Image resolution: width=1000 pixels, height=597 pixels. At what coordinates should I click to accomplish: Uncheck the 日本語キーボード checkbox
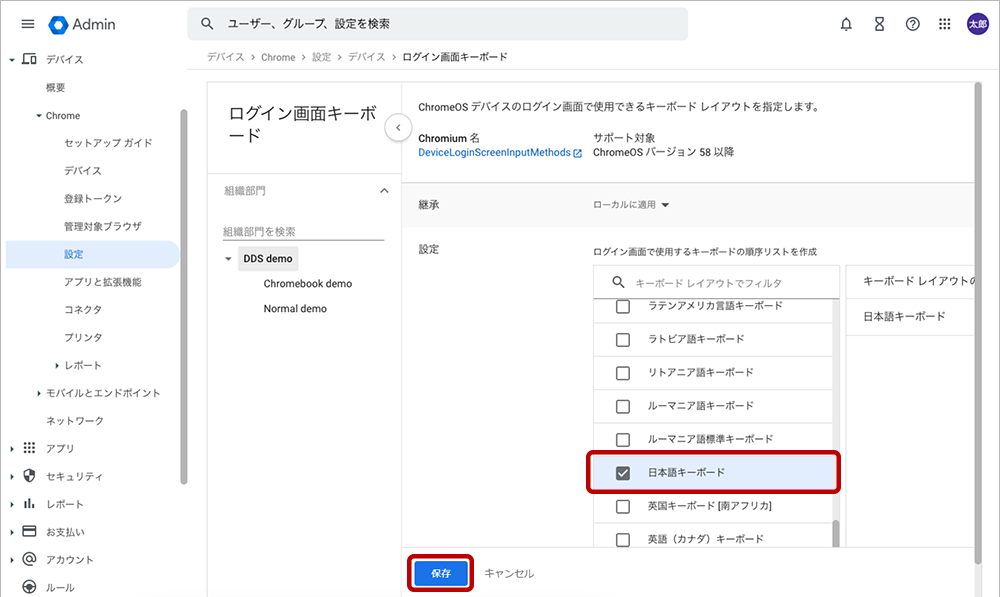click(623, 473)
